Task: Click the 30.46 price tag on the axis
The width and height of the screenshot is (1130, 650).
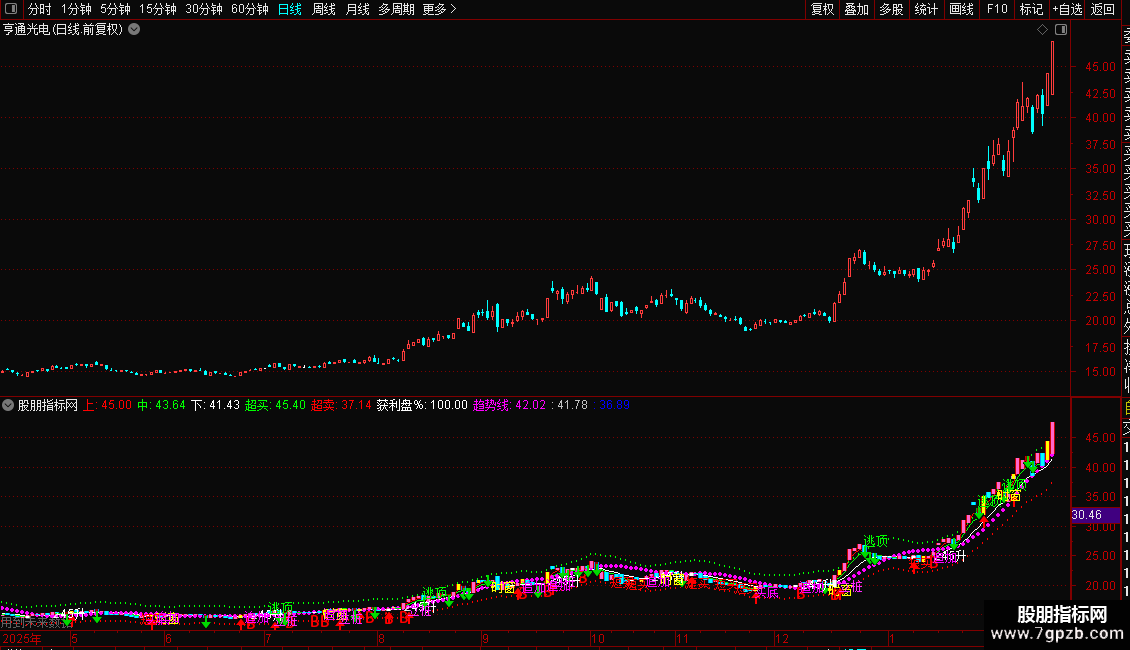Action: [1095, 515]
